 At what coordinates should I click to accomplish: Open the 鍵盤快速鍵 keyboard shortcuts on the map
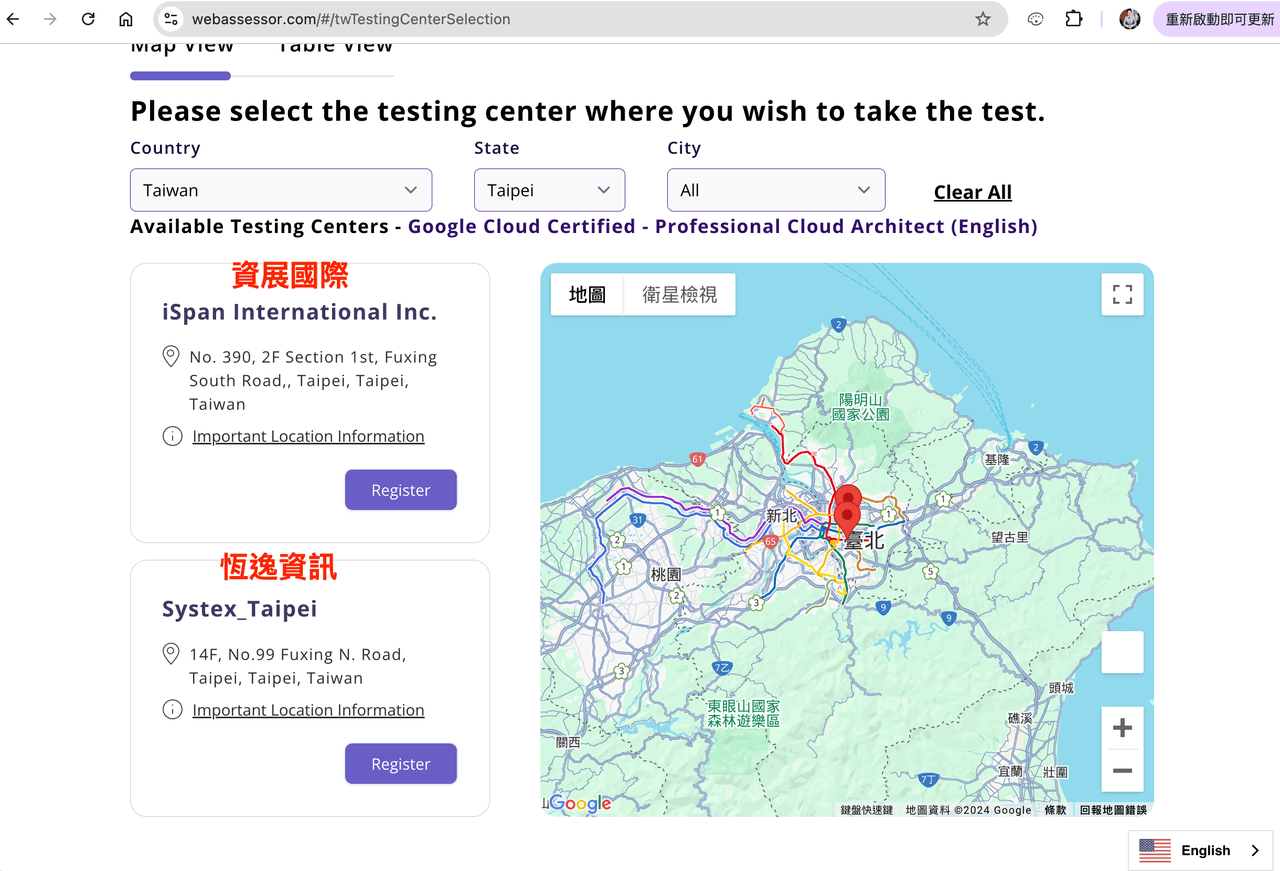(866, 810)
